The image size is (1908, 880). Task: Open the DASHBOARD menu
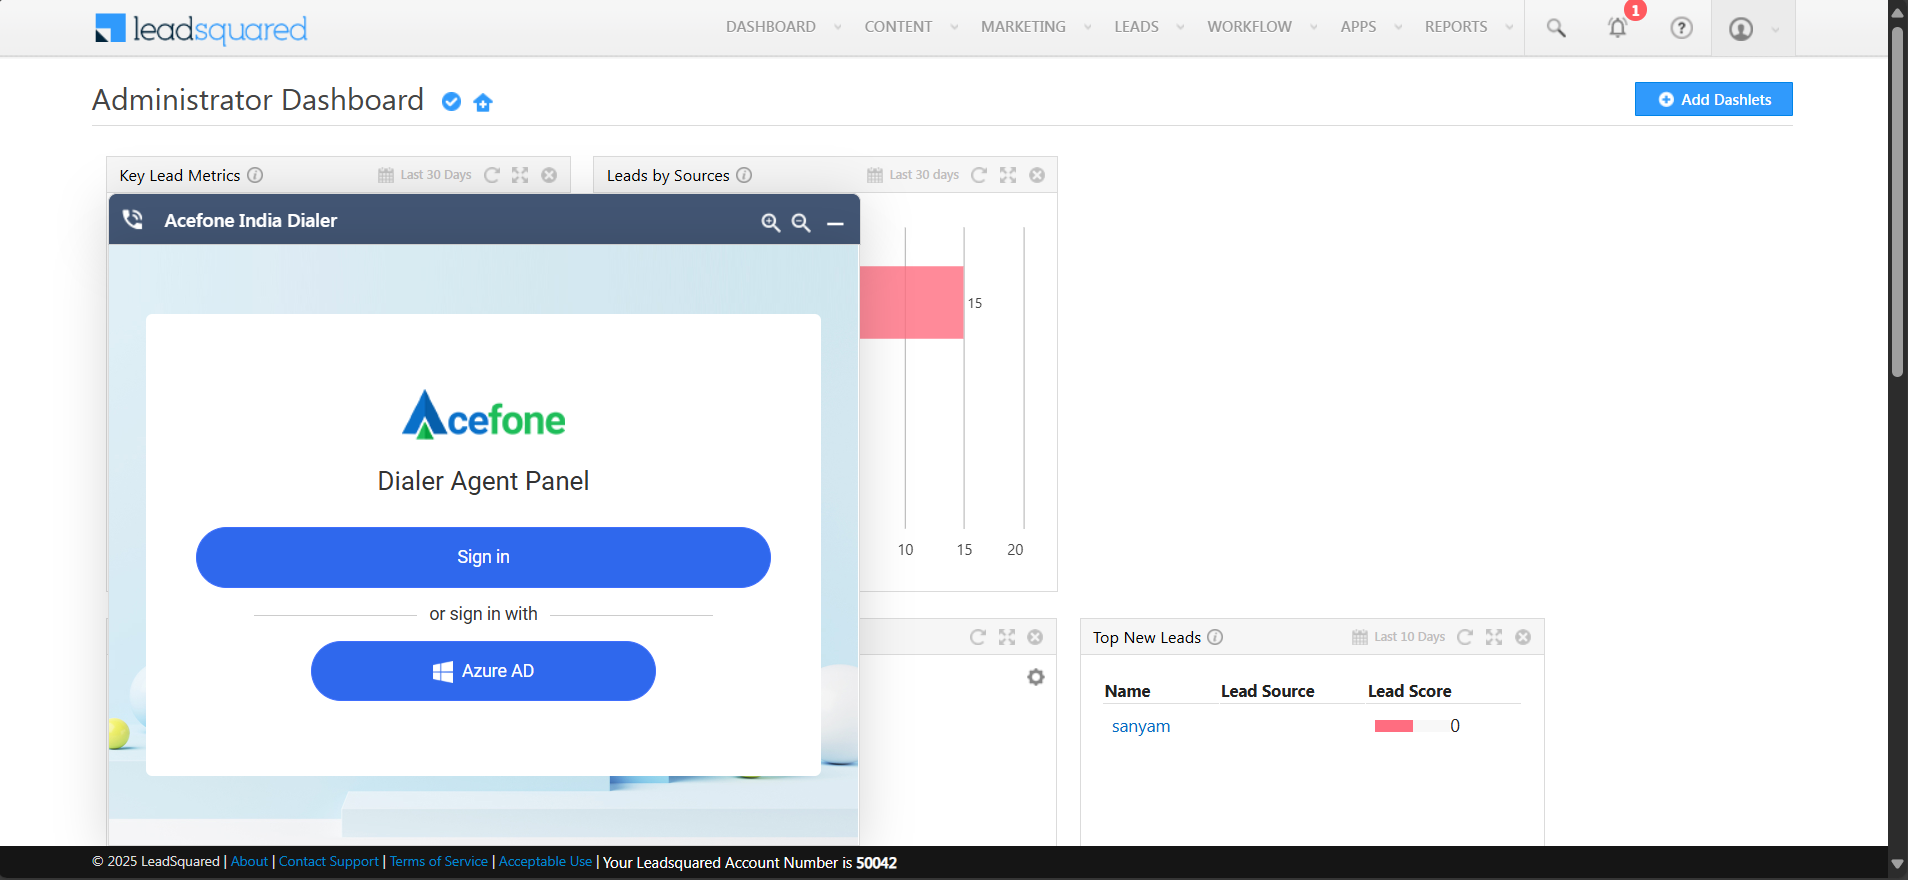tap(771, 27)
